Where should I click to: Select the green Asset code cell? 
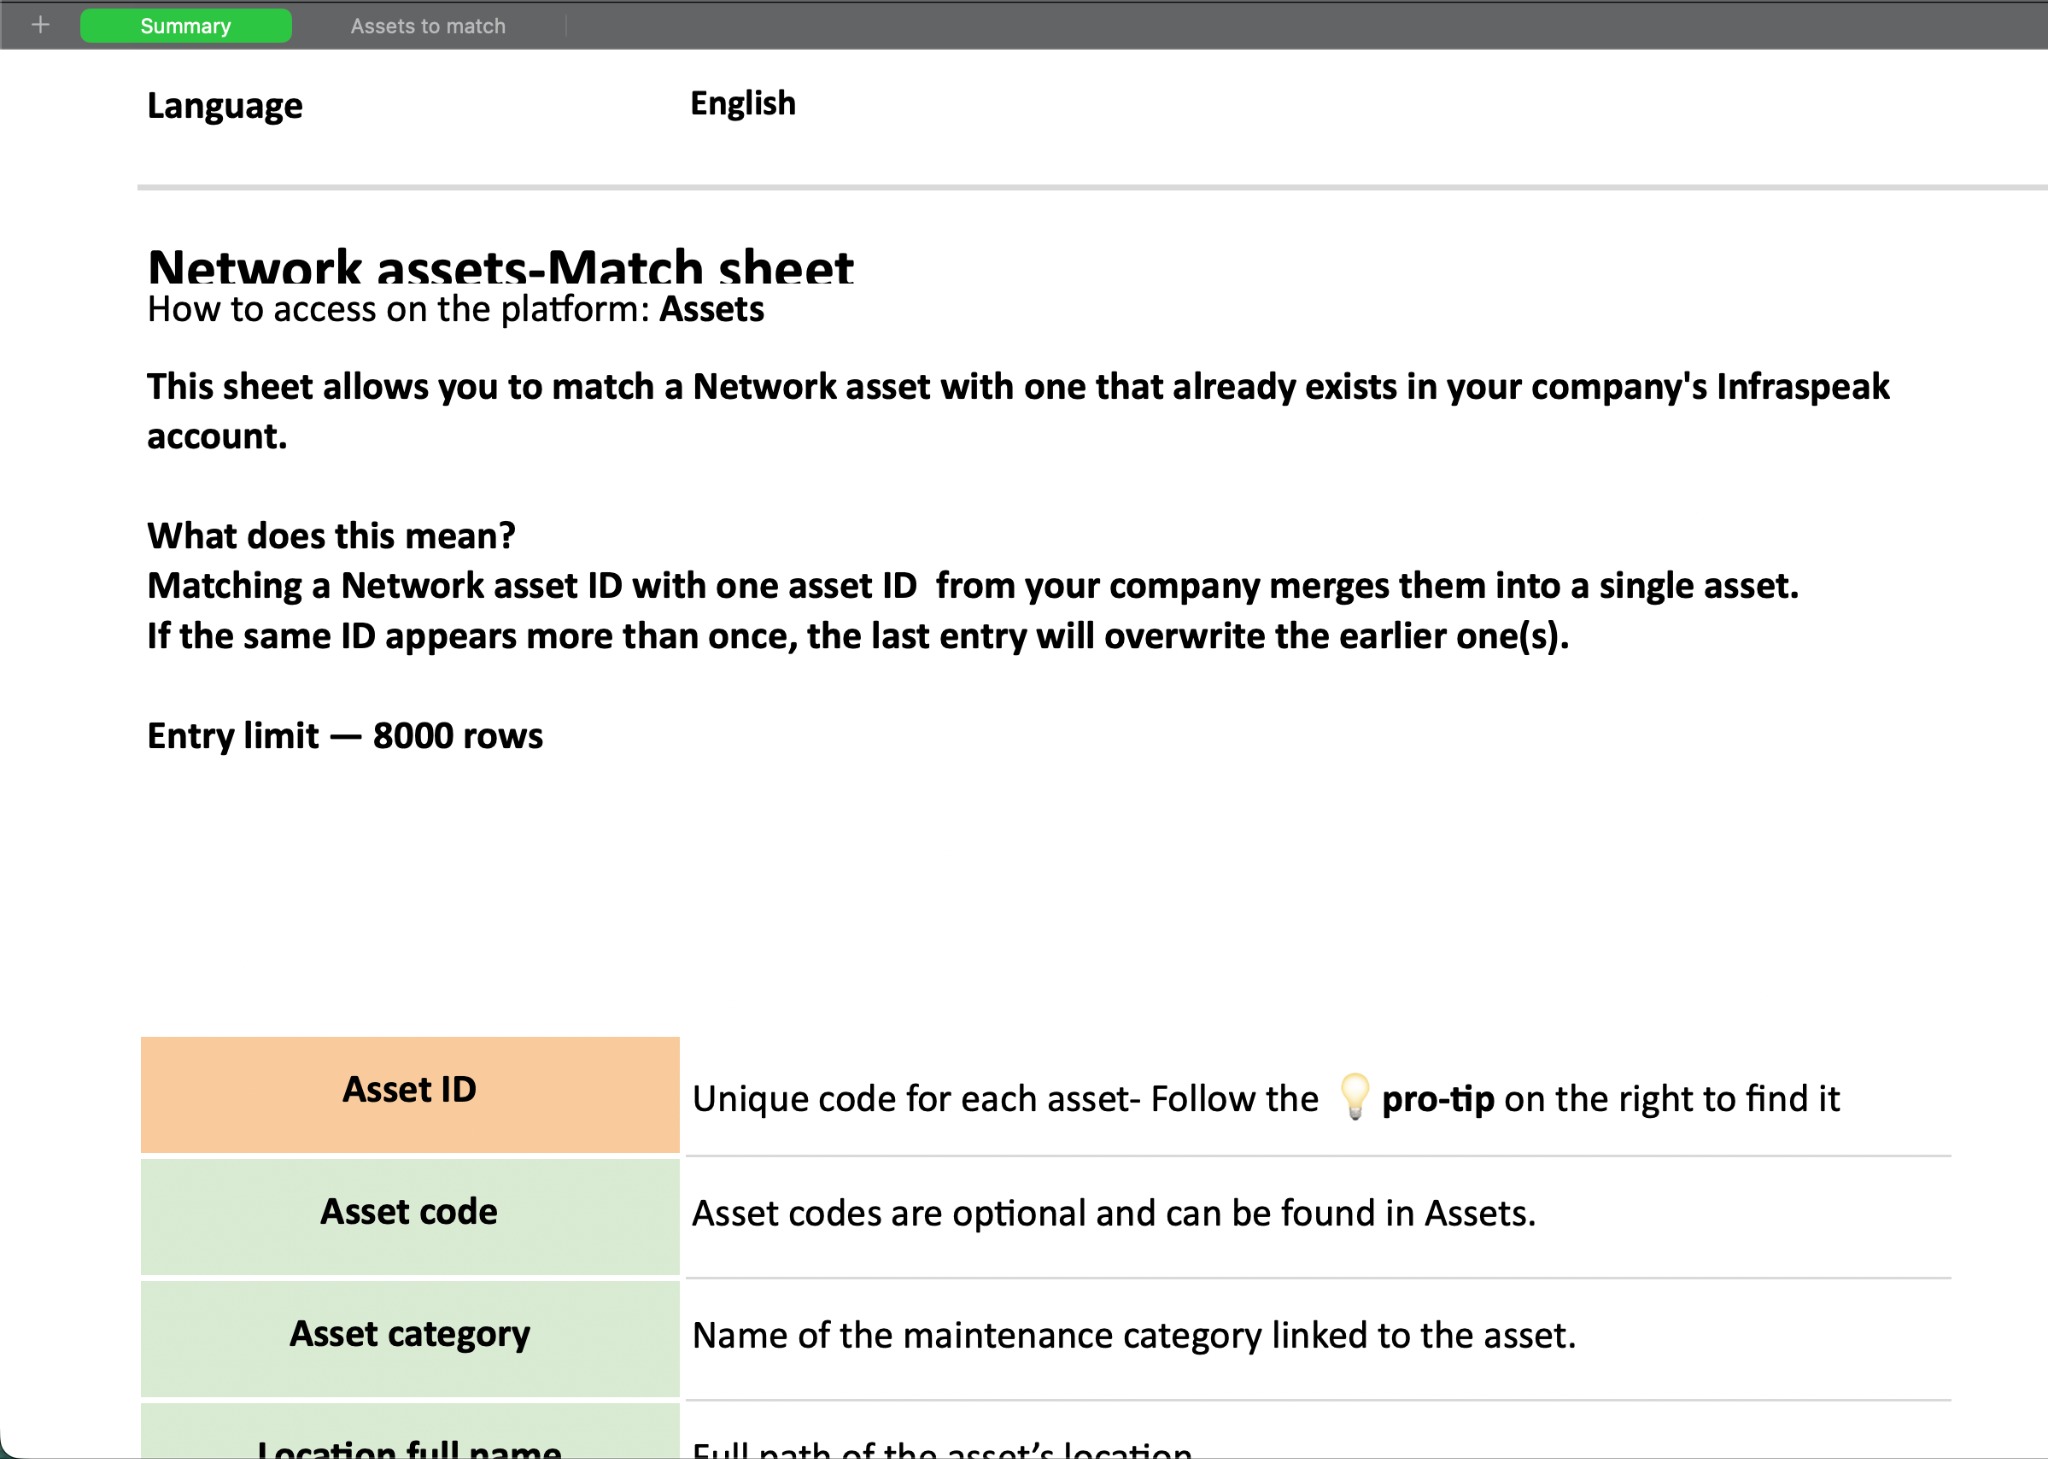tap(410, 1214)
